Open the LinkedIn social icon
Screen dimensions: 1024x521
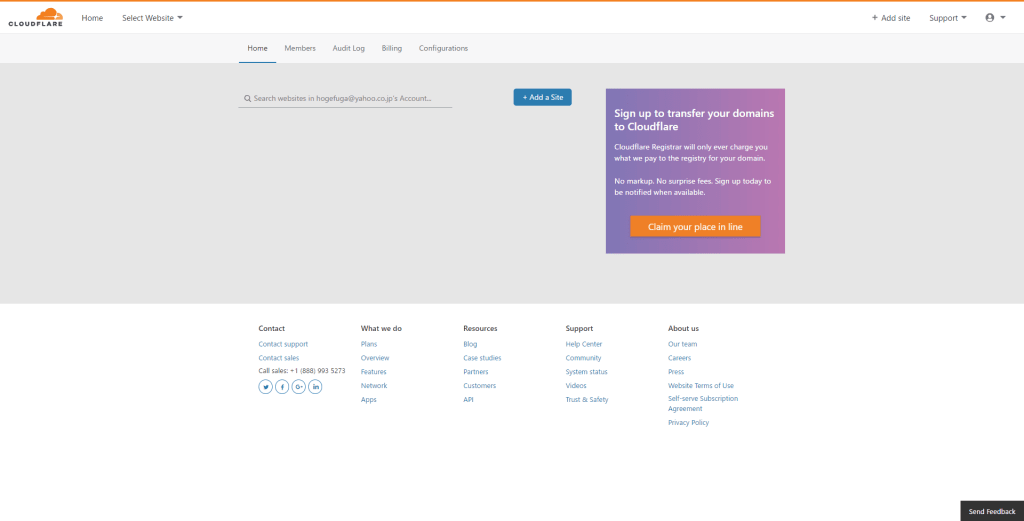pos(315,387)
